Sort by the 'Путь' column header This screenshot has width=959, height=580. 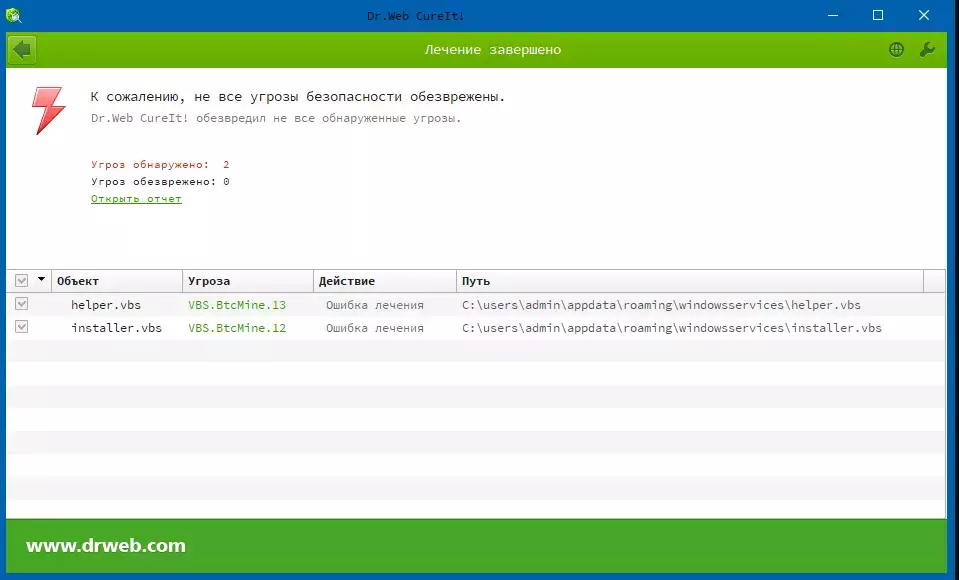[690, 281]
